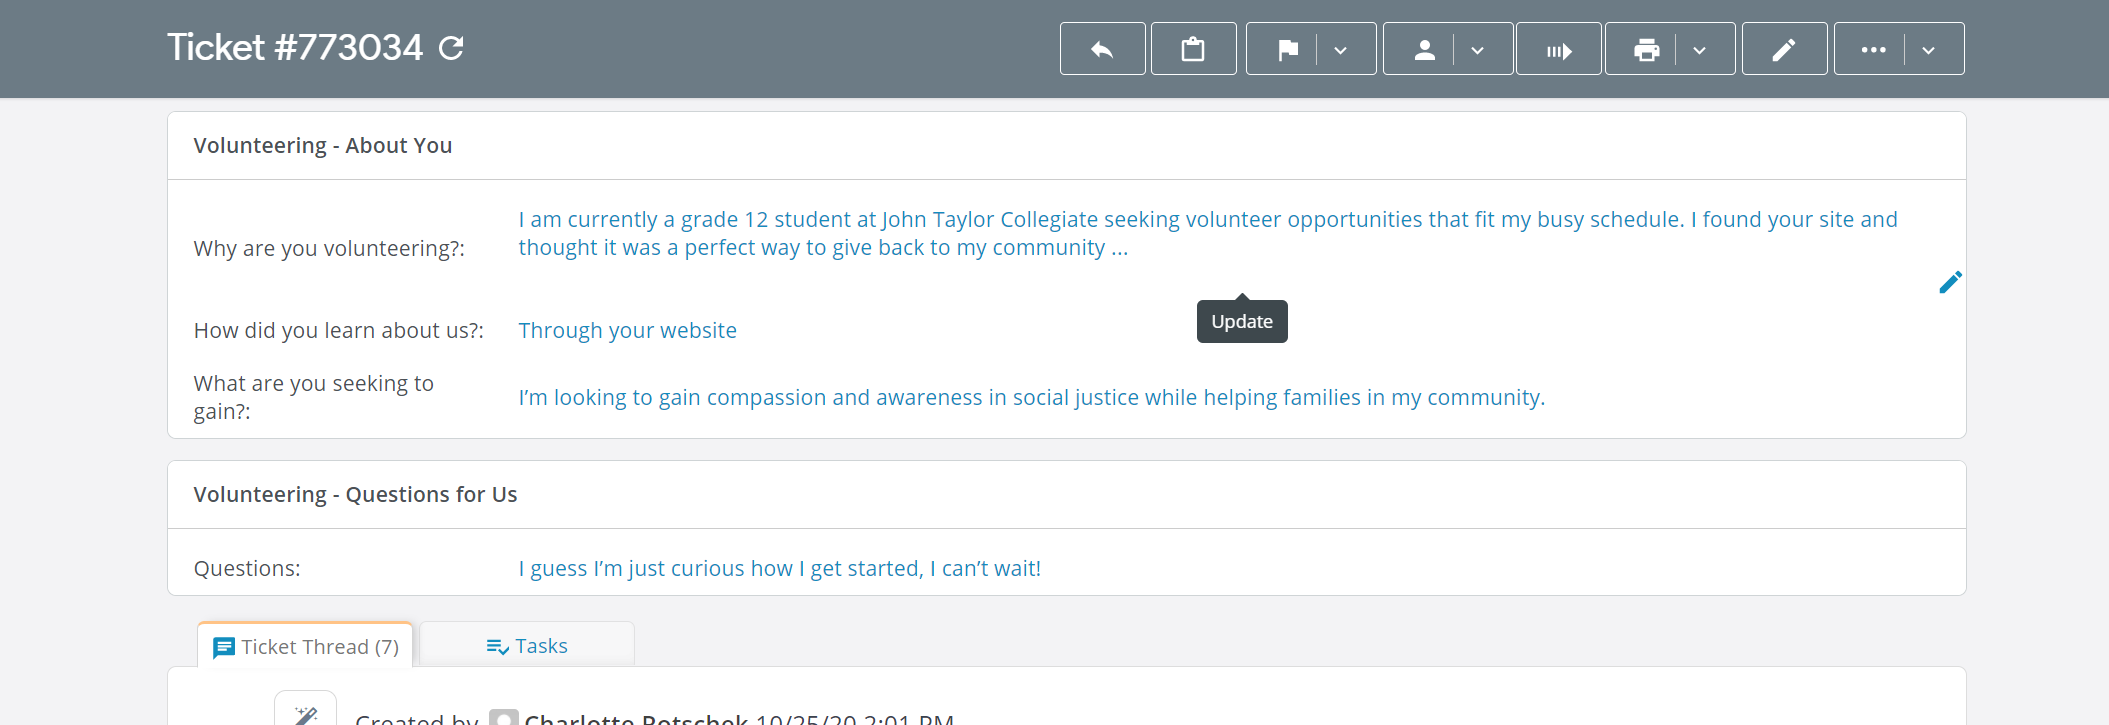Open the Ticket #773034 title link
The height and width of the screenshot is (725, 2109).
pos(295,47)
